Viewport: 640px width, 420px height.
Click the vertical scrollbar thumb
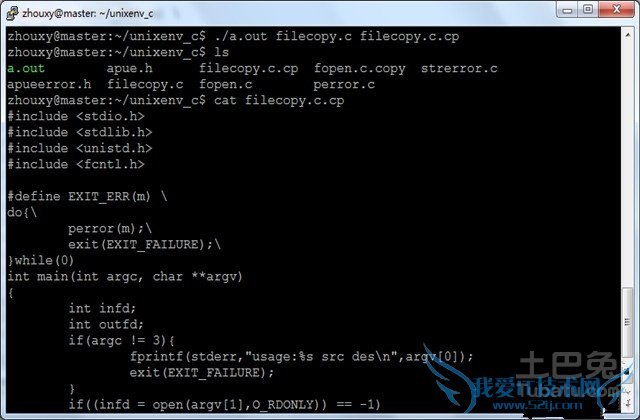(x=628, y=322)
